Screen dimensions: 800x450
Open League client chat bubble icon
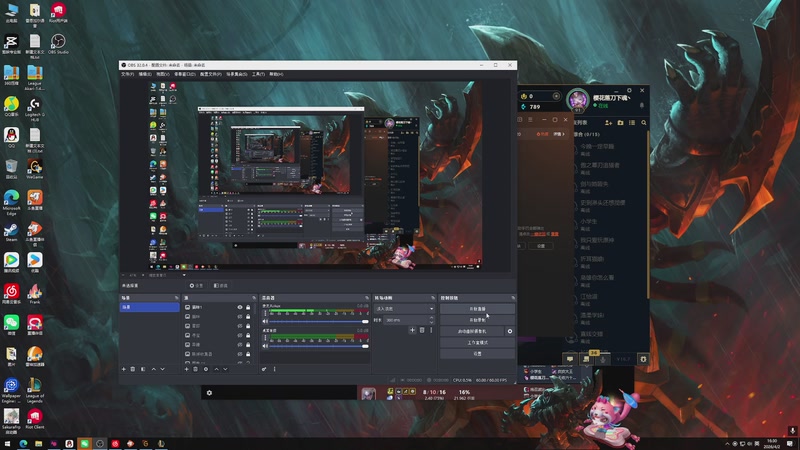tap(570, 359)
